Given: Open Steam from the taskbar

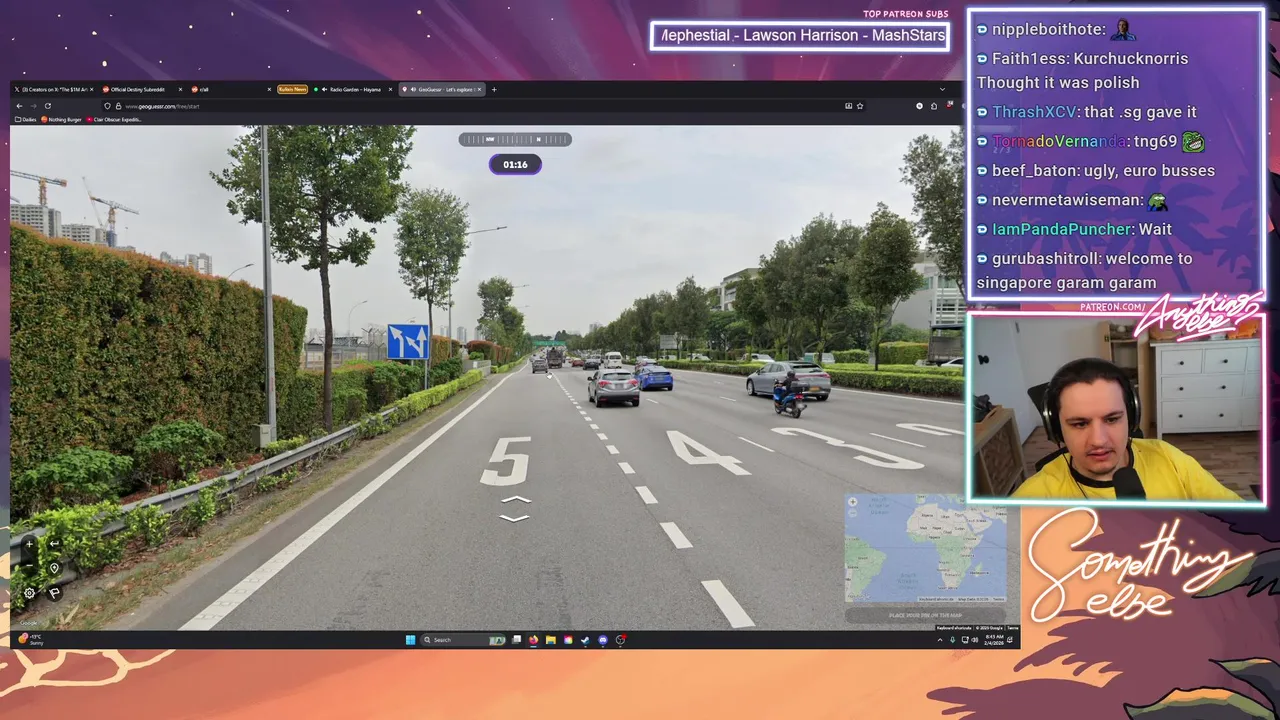Looking at the screenshot, I should point(585,640).
